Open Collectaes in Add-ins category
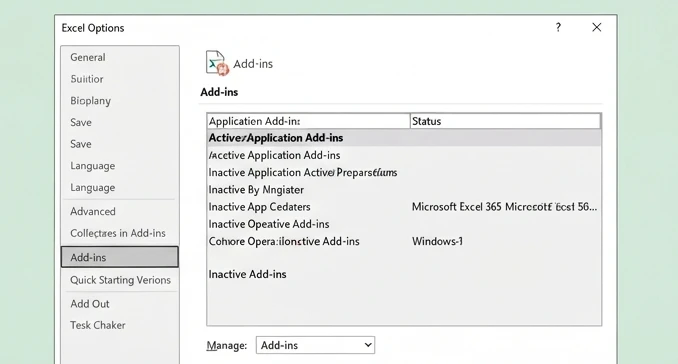This screenshot has height=364, width=678. (x=118, y=233)
